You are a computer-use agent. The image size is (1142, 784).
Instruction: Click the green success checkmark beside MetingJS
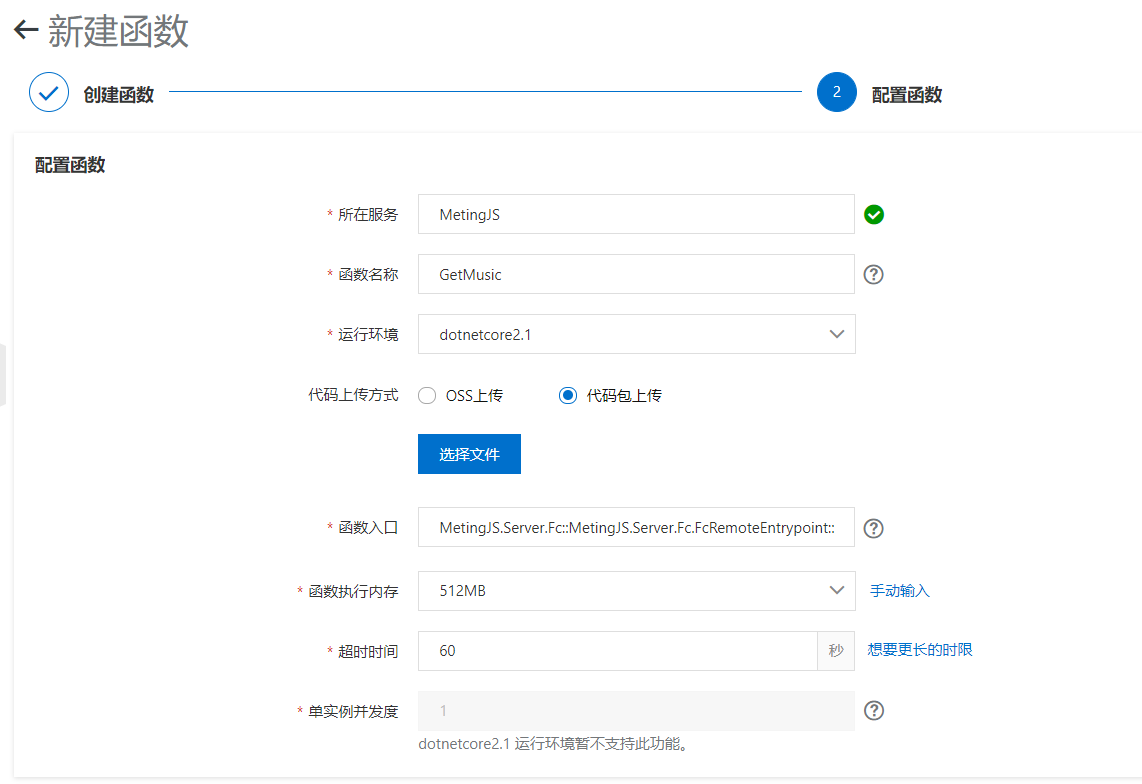[x=874, y=214]
